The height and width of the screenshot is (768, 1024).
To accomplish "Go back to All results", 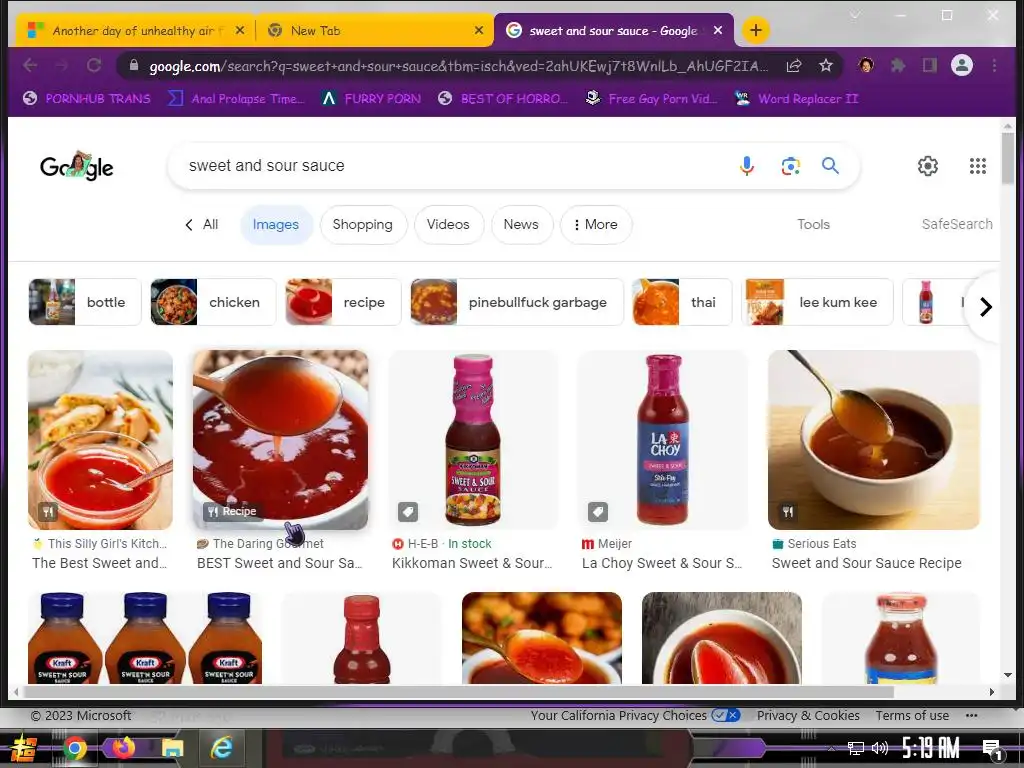I will coord(201,225).
